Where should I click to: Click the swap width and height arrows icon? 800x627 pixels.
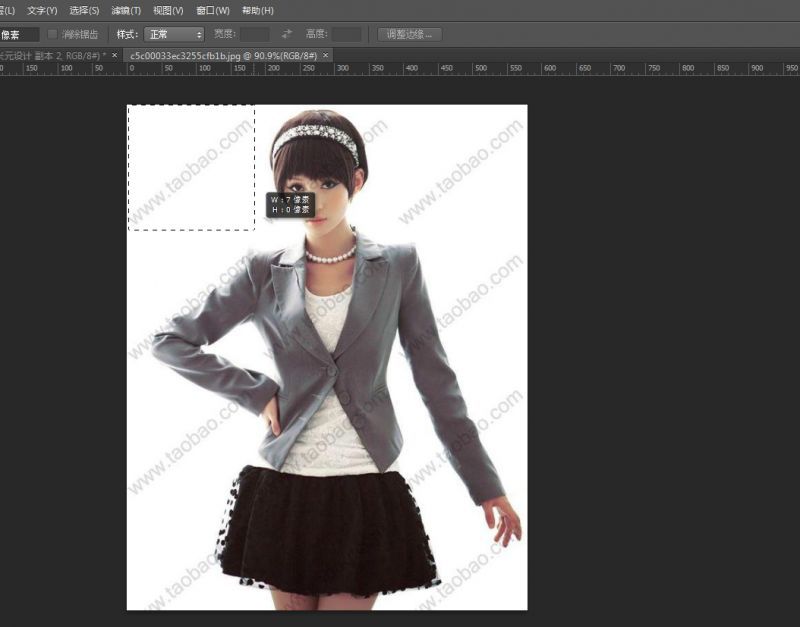[x=288, y=33]
